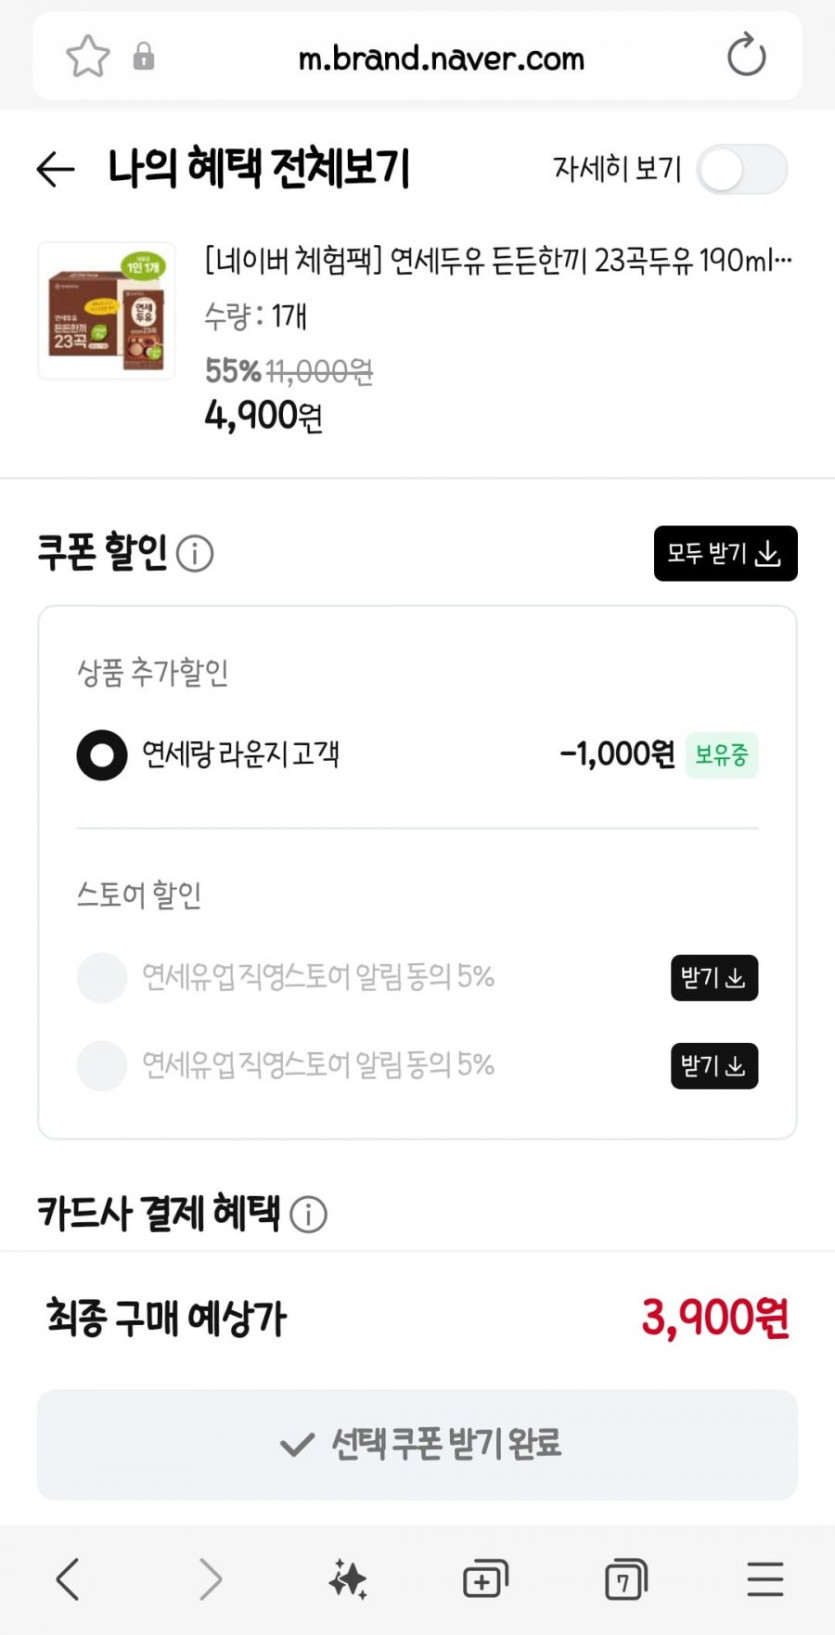Screen dimensions: 835x1635
Task: Select first 알림 동의 5% coupon radio
Action: click(102, 977)
